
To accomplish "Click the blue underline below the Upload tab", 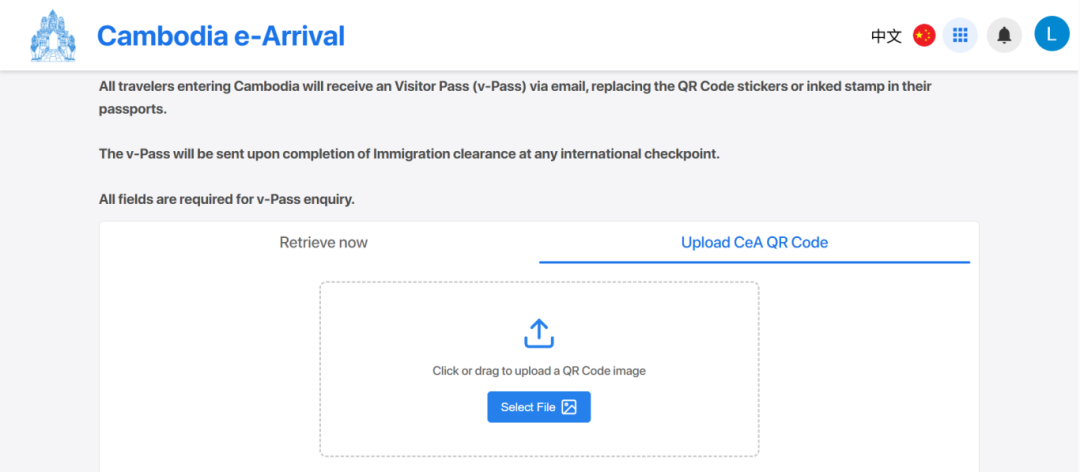I will (754, 262).
